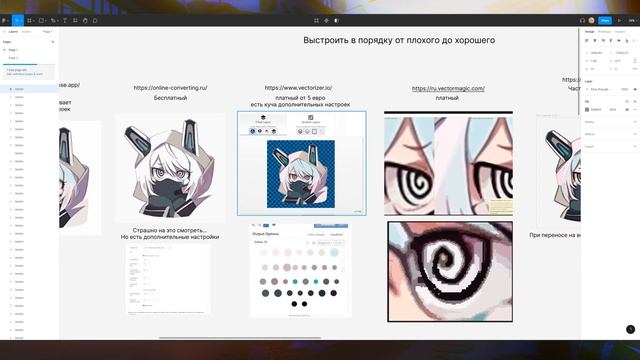Add a new page

tap(53, 42)
